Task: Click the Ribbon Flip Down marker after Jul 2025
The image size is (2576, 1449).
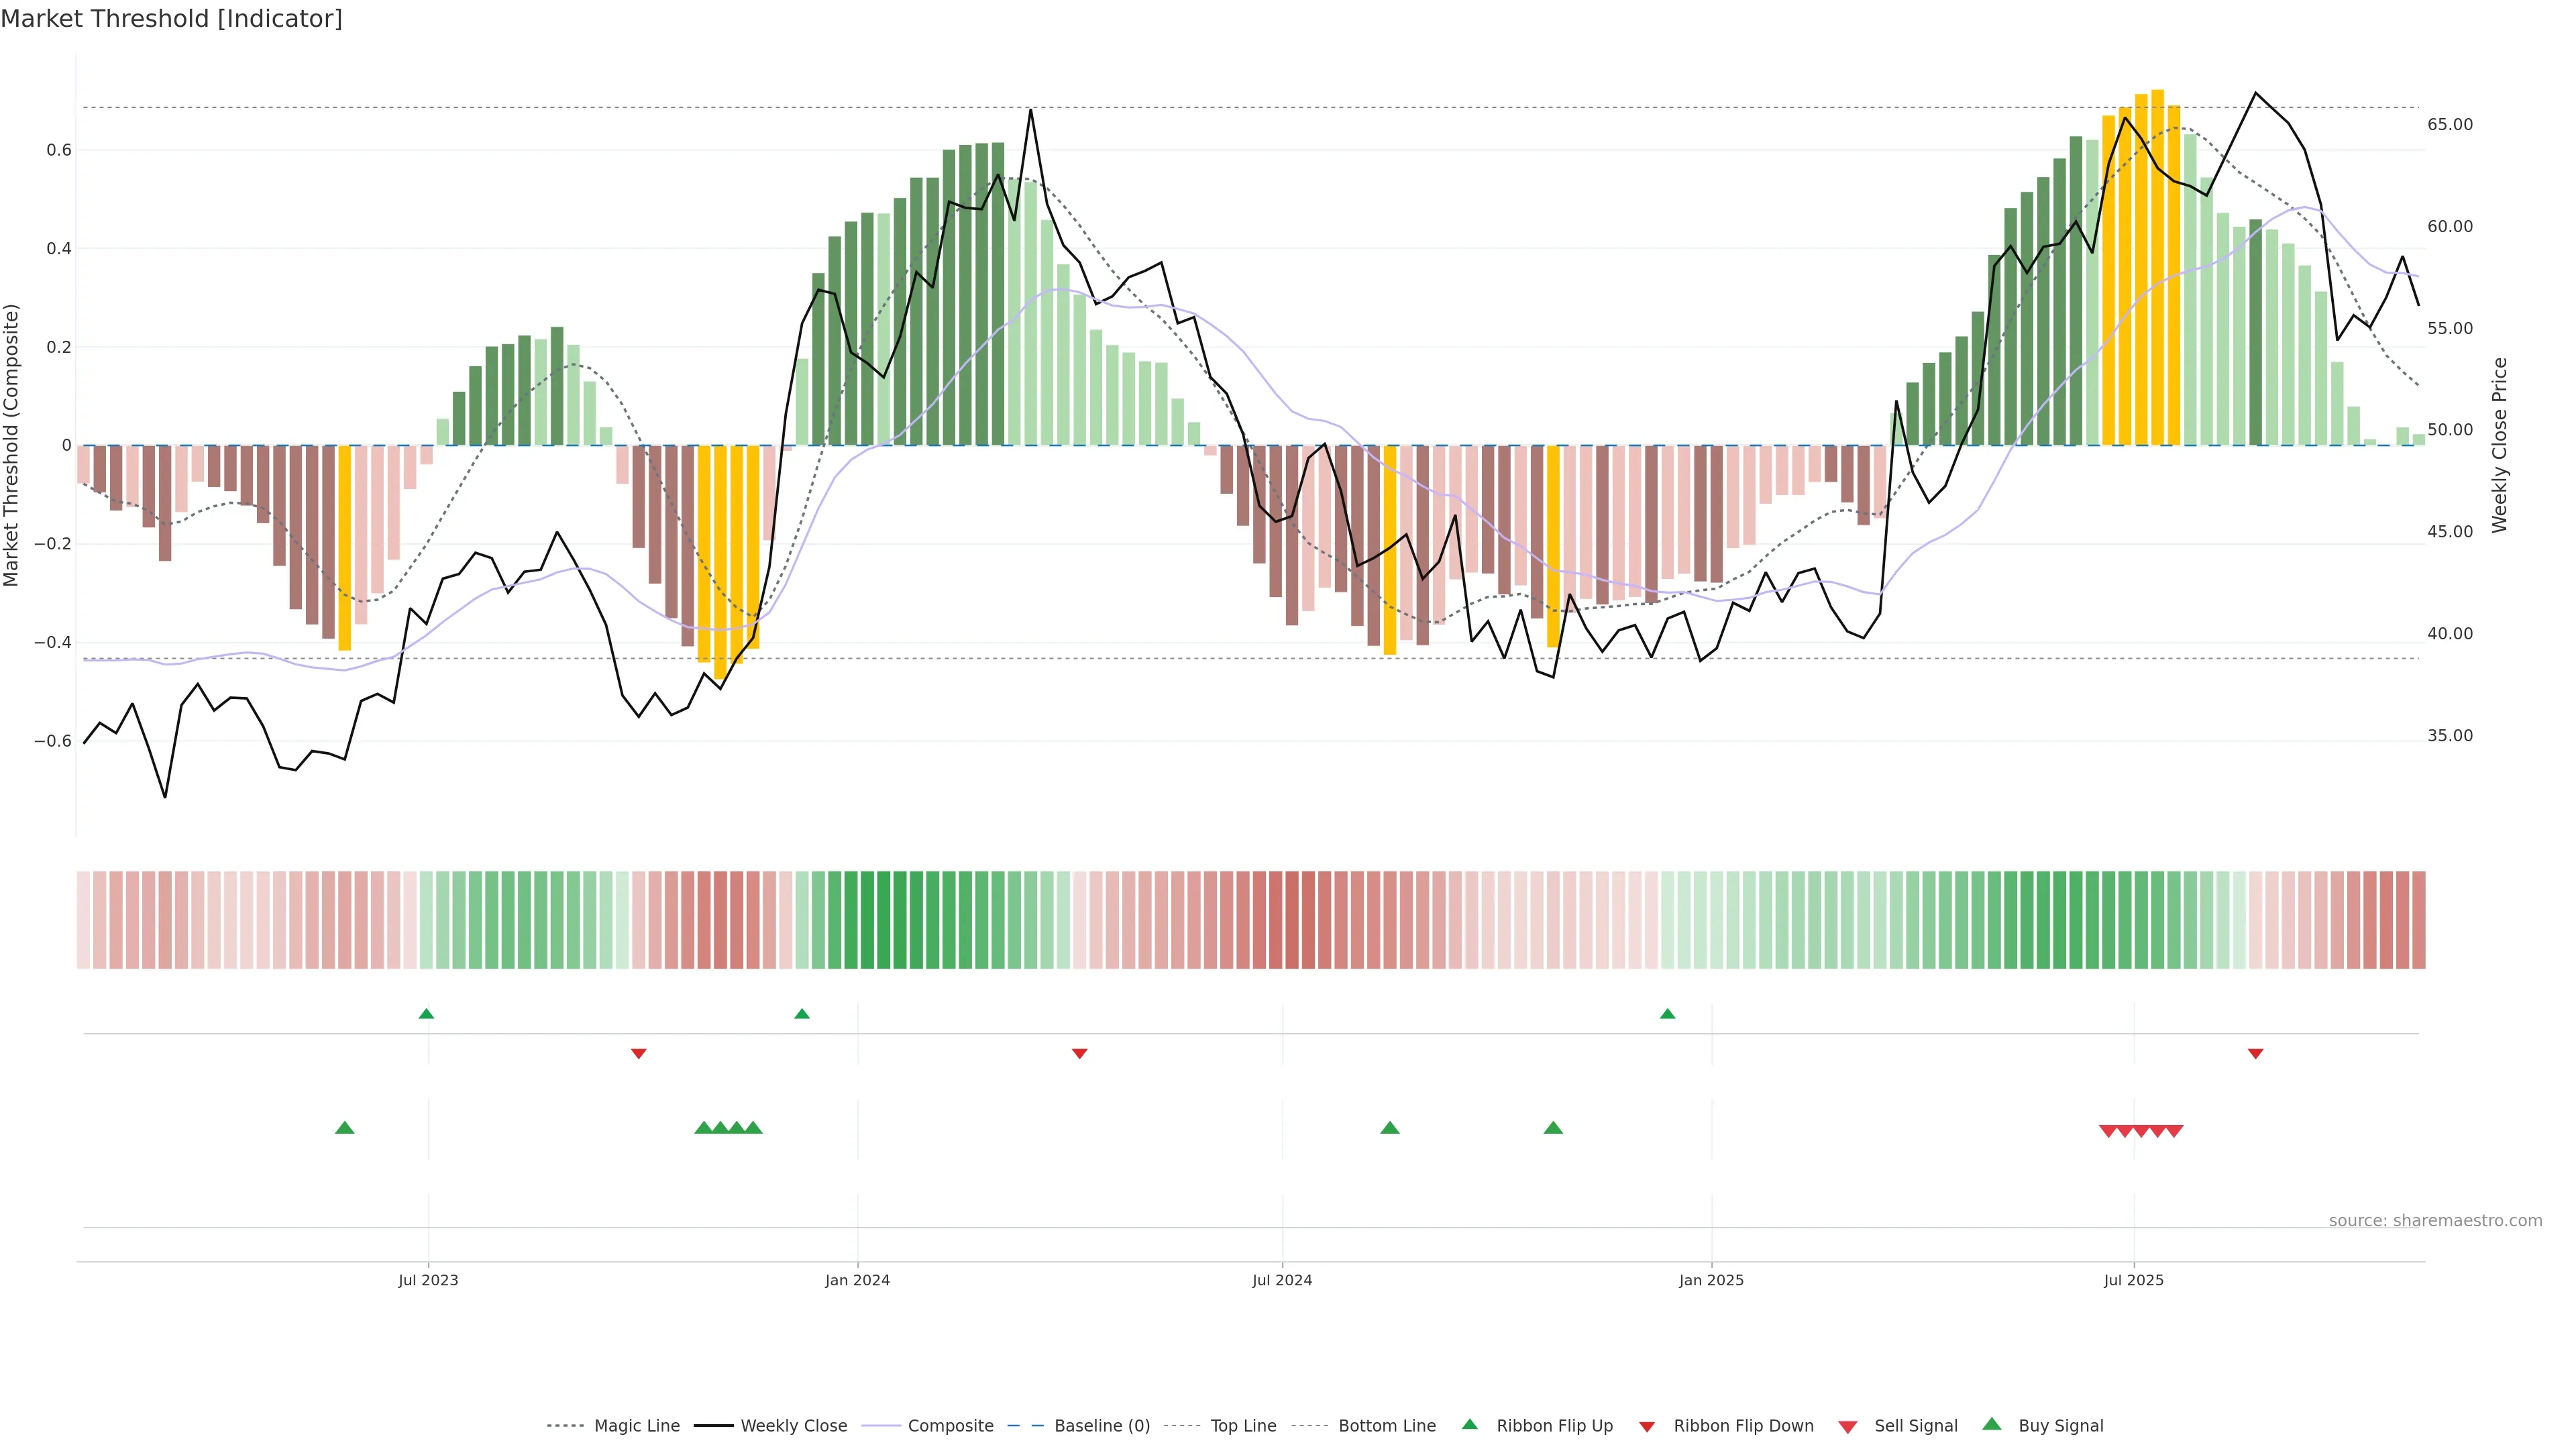Action: pos(2255,1053)
